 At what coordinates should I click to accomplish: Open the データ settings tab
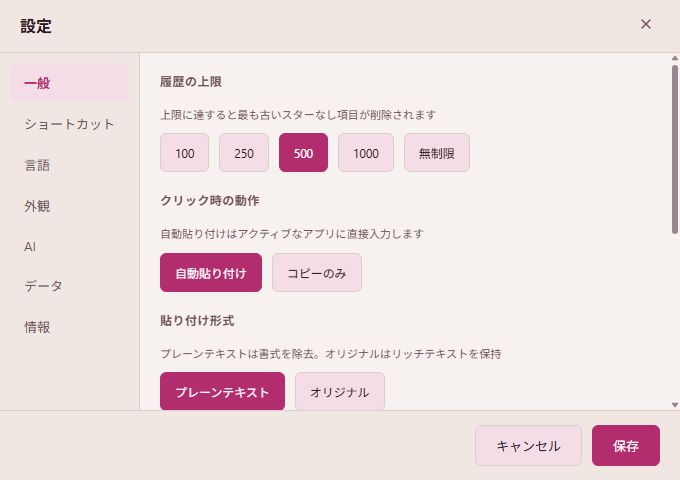[x=70, y=286]
